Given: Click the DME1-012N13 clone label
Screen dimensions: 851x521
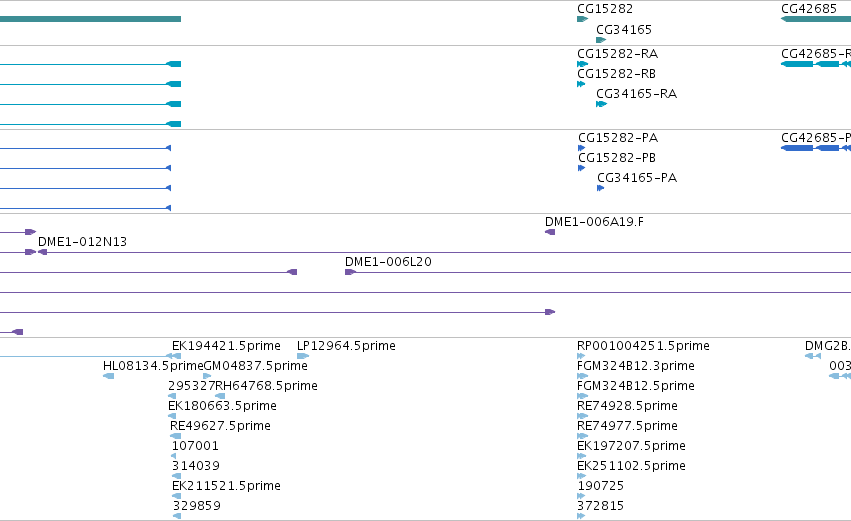Looking at the screenshot, I should point(82,242).
